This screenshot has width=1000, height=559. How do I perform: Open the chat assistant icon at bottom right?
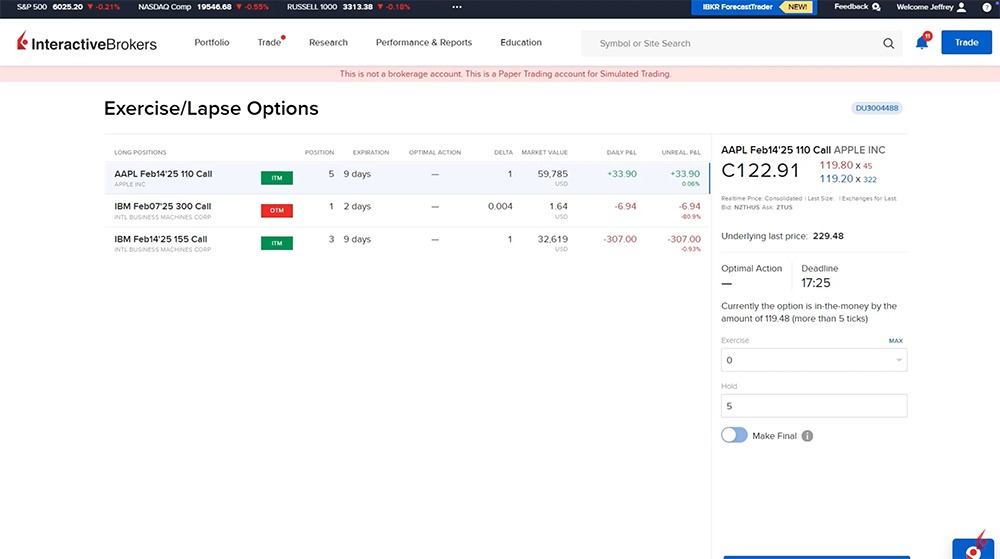973,548
